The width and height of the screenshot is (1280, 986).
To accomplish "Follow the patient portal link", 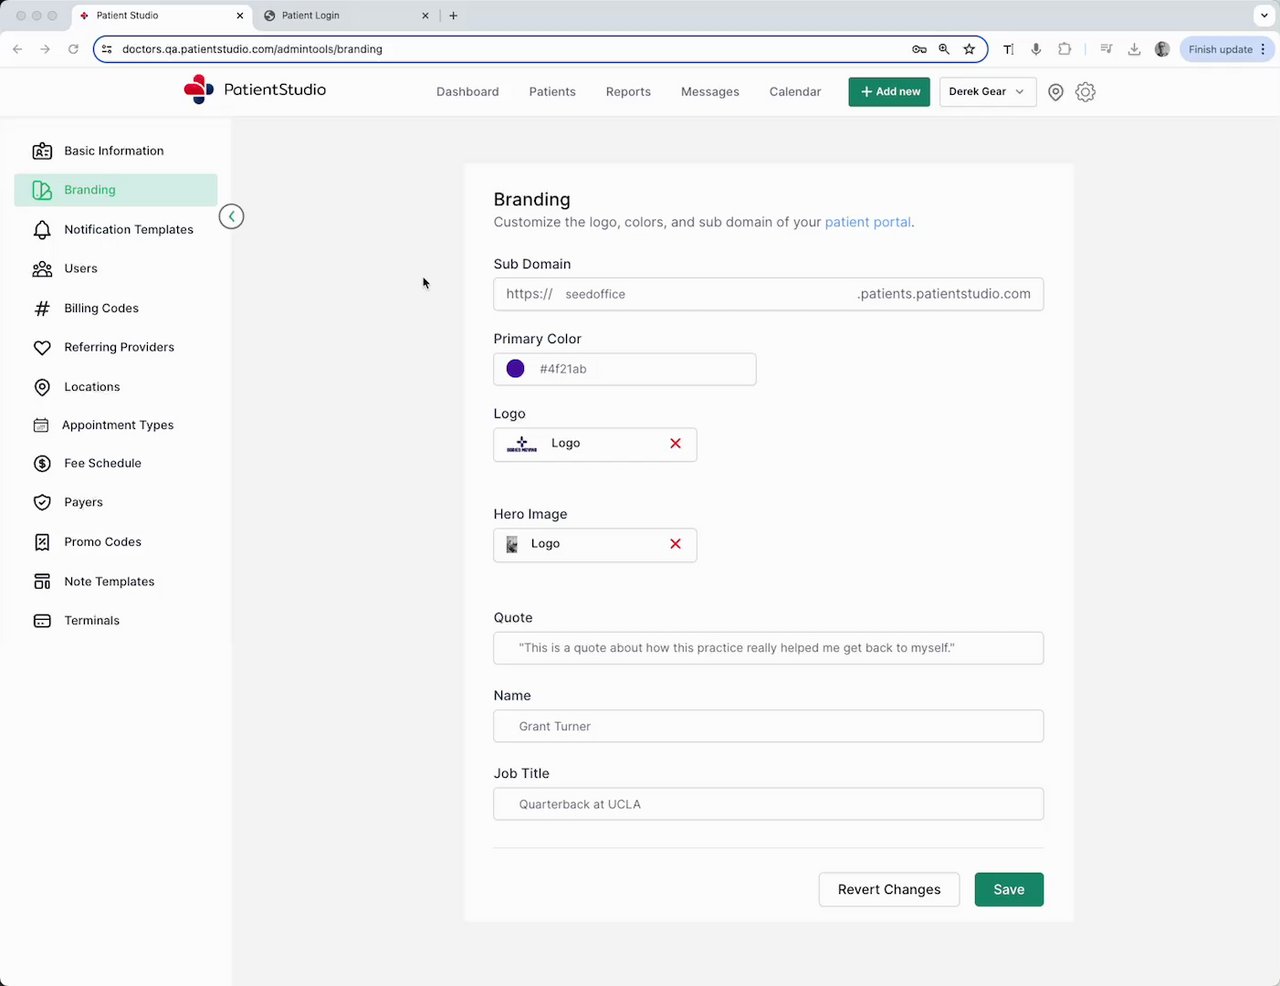I will coord(867,222).
